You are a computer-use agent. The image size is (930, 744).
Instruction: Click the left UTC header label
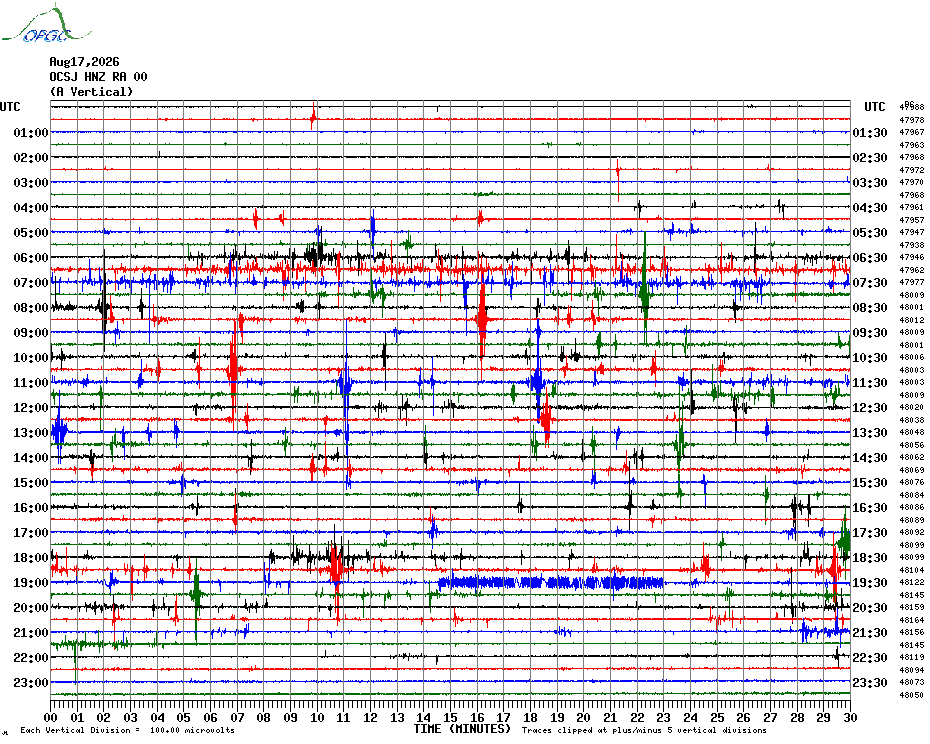10,107
